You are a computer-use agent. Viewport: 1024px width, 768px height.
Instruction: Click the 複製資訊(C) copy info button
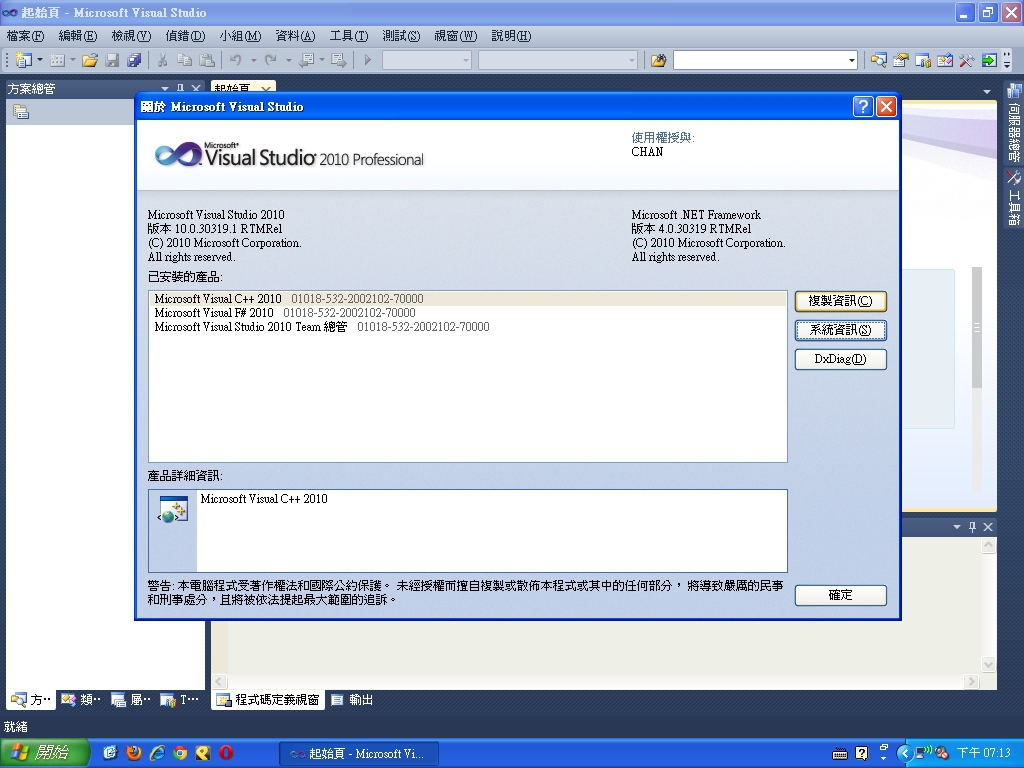pos(840,301)
